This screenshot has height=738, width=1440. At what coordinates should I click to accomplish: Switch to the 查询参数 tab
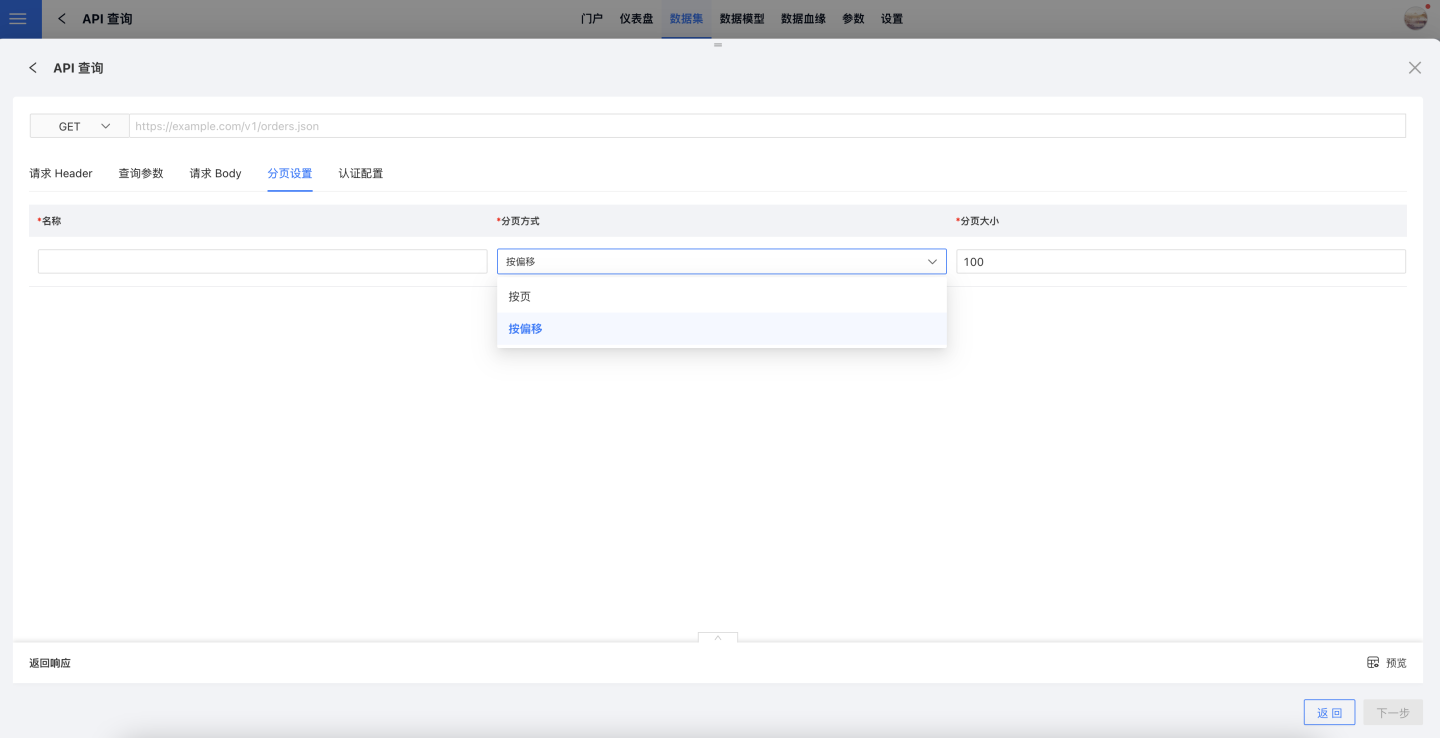pos(141,174)
